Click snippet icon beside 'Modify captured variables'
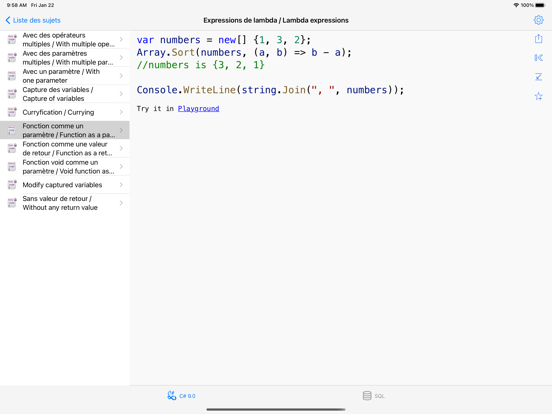The height and width of the screenshot is (414, 552). click(x=12, y=184)
